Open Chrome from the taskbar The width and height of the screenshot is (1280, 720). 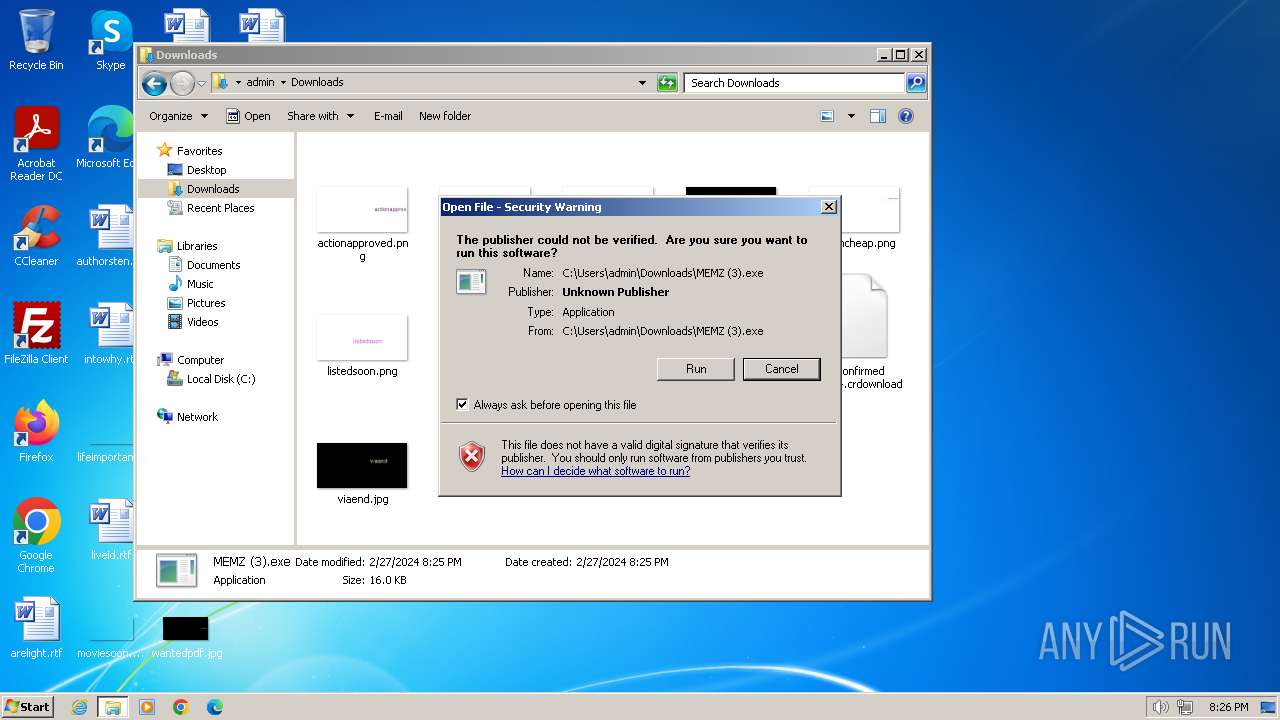pos(181,707)
